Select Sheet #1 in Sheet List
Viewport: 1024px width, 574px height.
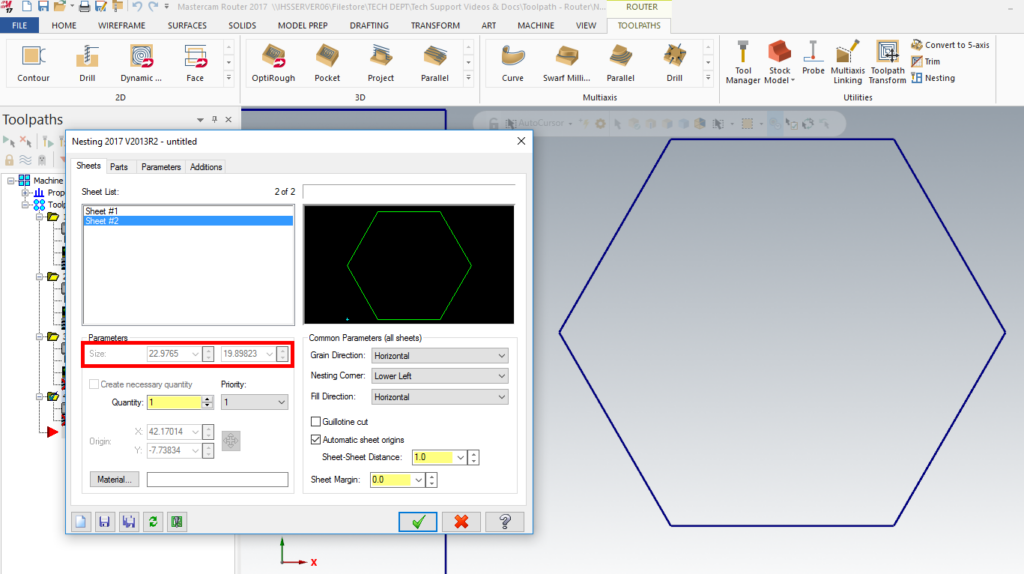[188, 211]
